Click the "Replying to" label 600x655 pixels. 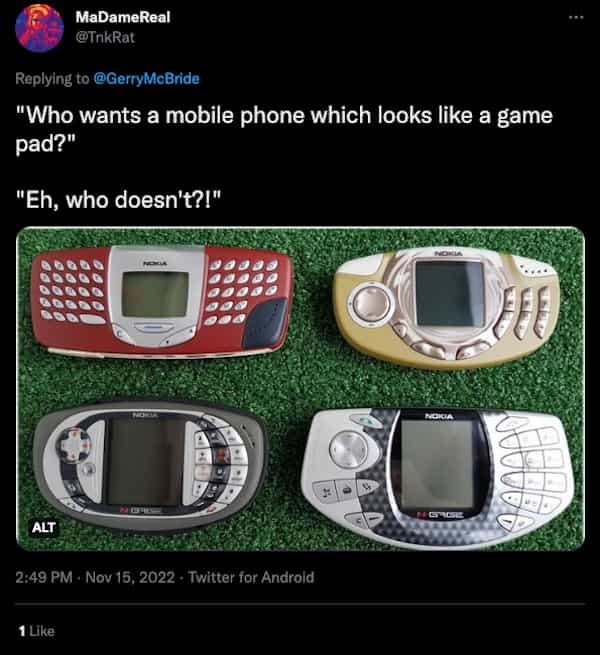[x=52, y=79]
